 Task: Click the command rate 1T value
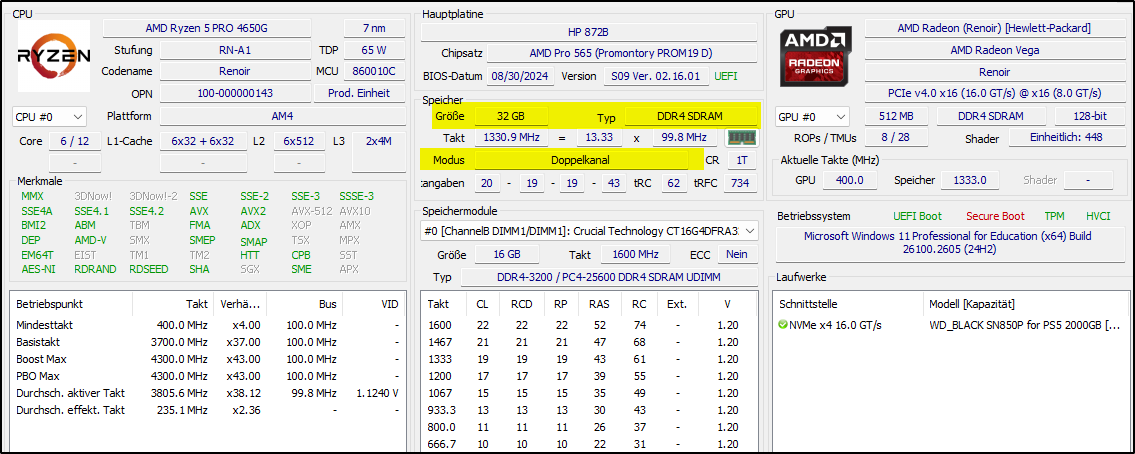click(x=741, y=160)
